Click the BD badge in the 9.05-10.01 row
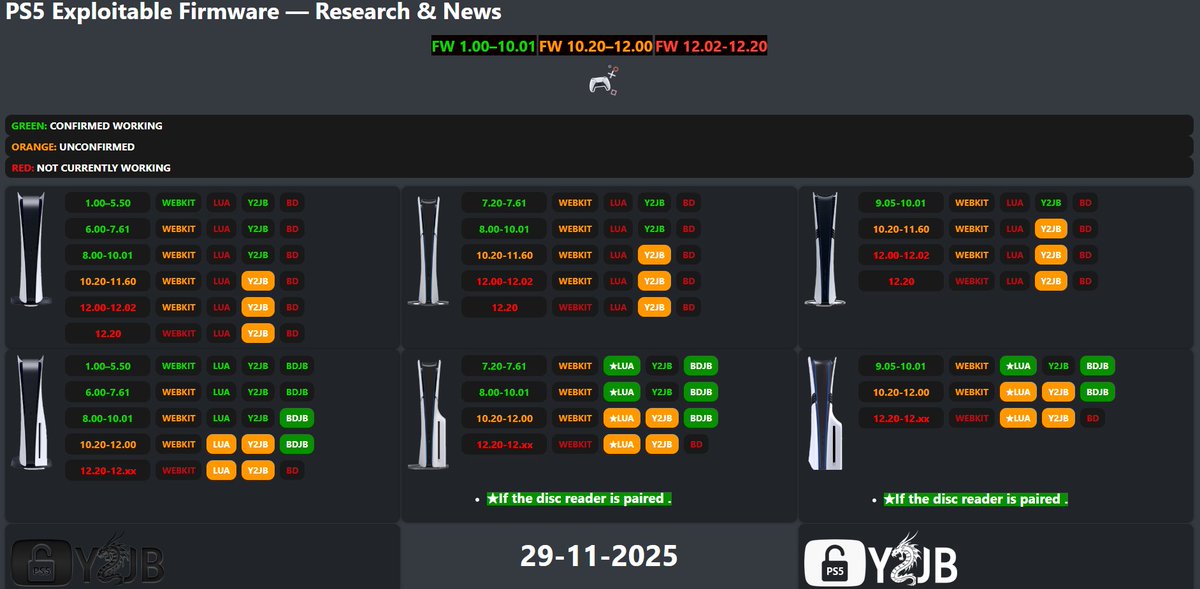This screenshot has height=589, width=1200. tap(1086, 203)
